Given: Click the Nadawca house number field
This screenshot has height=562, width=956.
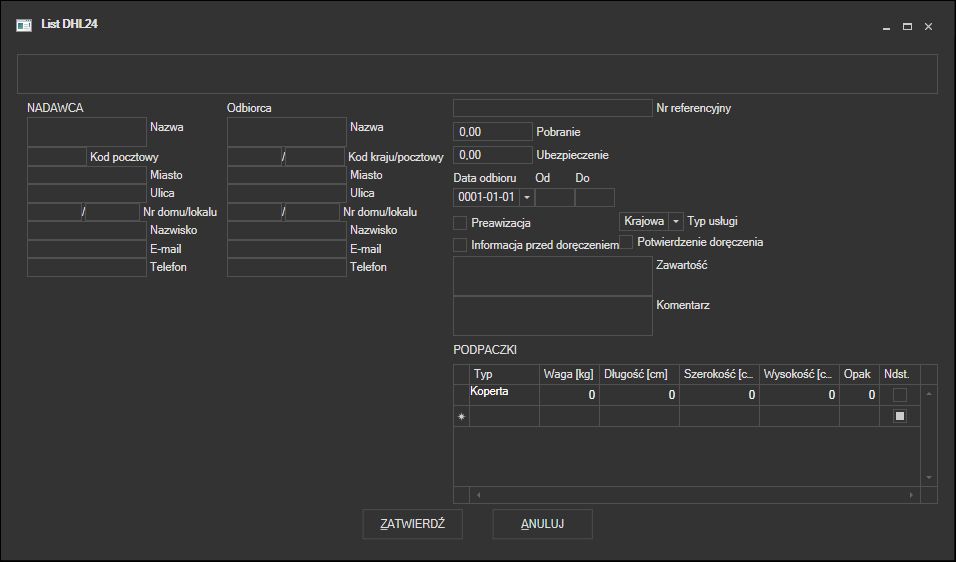Looking at the screenshot, I should tap(54, 212).
